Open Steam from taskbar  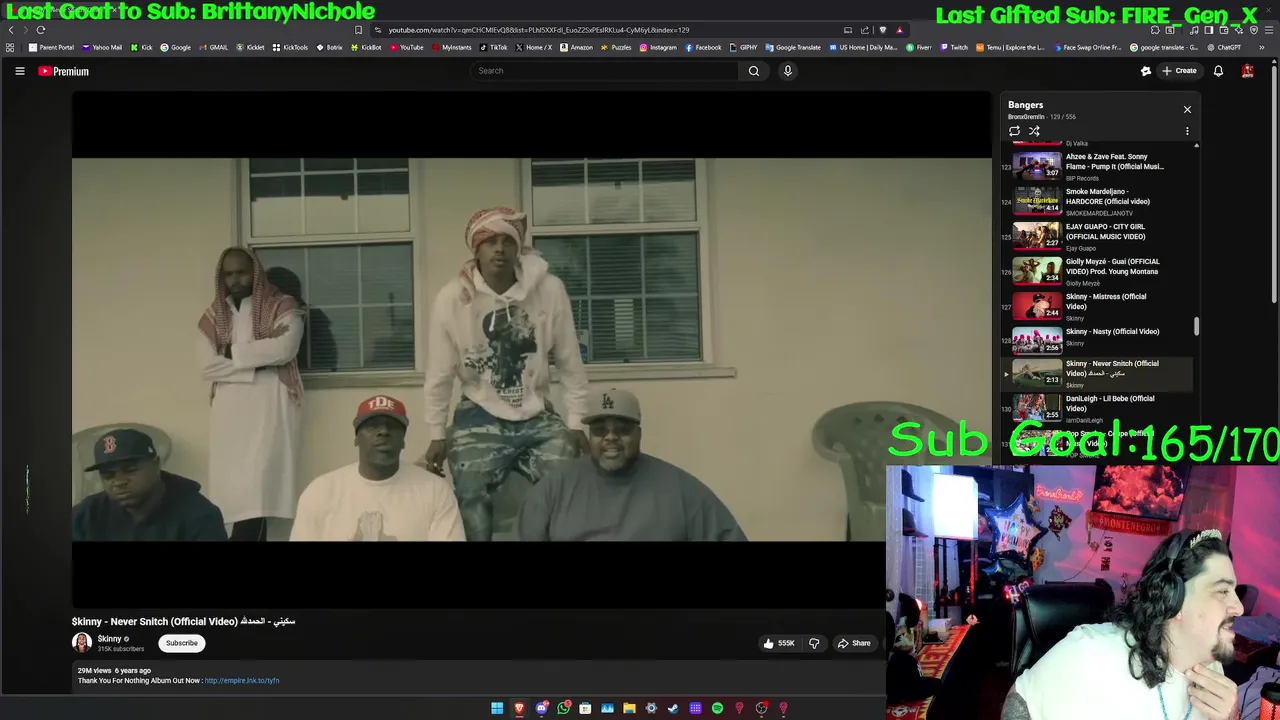click(x=673, y=708)
